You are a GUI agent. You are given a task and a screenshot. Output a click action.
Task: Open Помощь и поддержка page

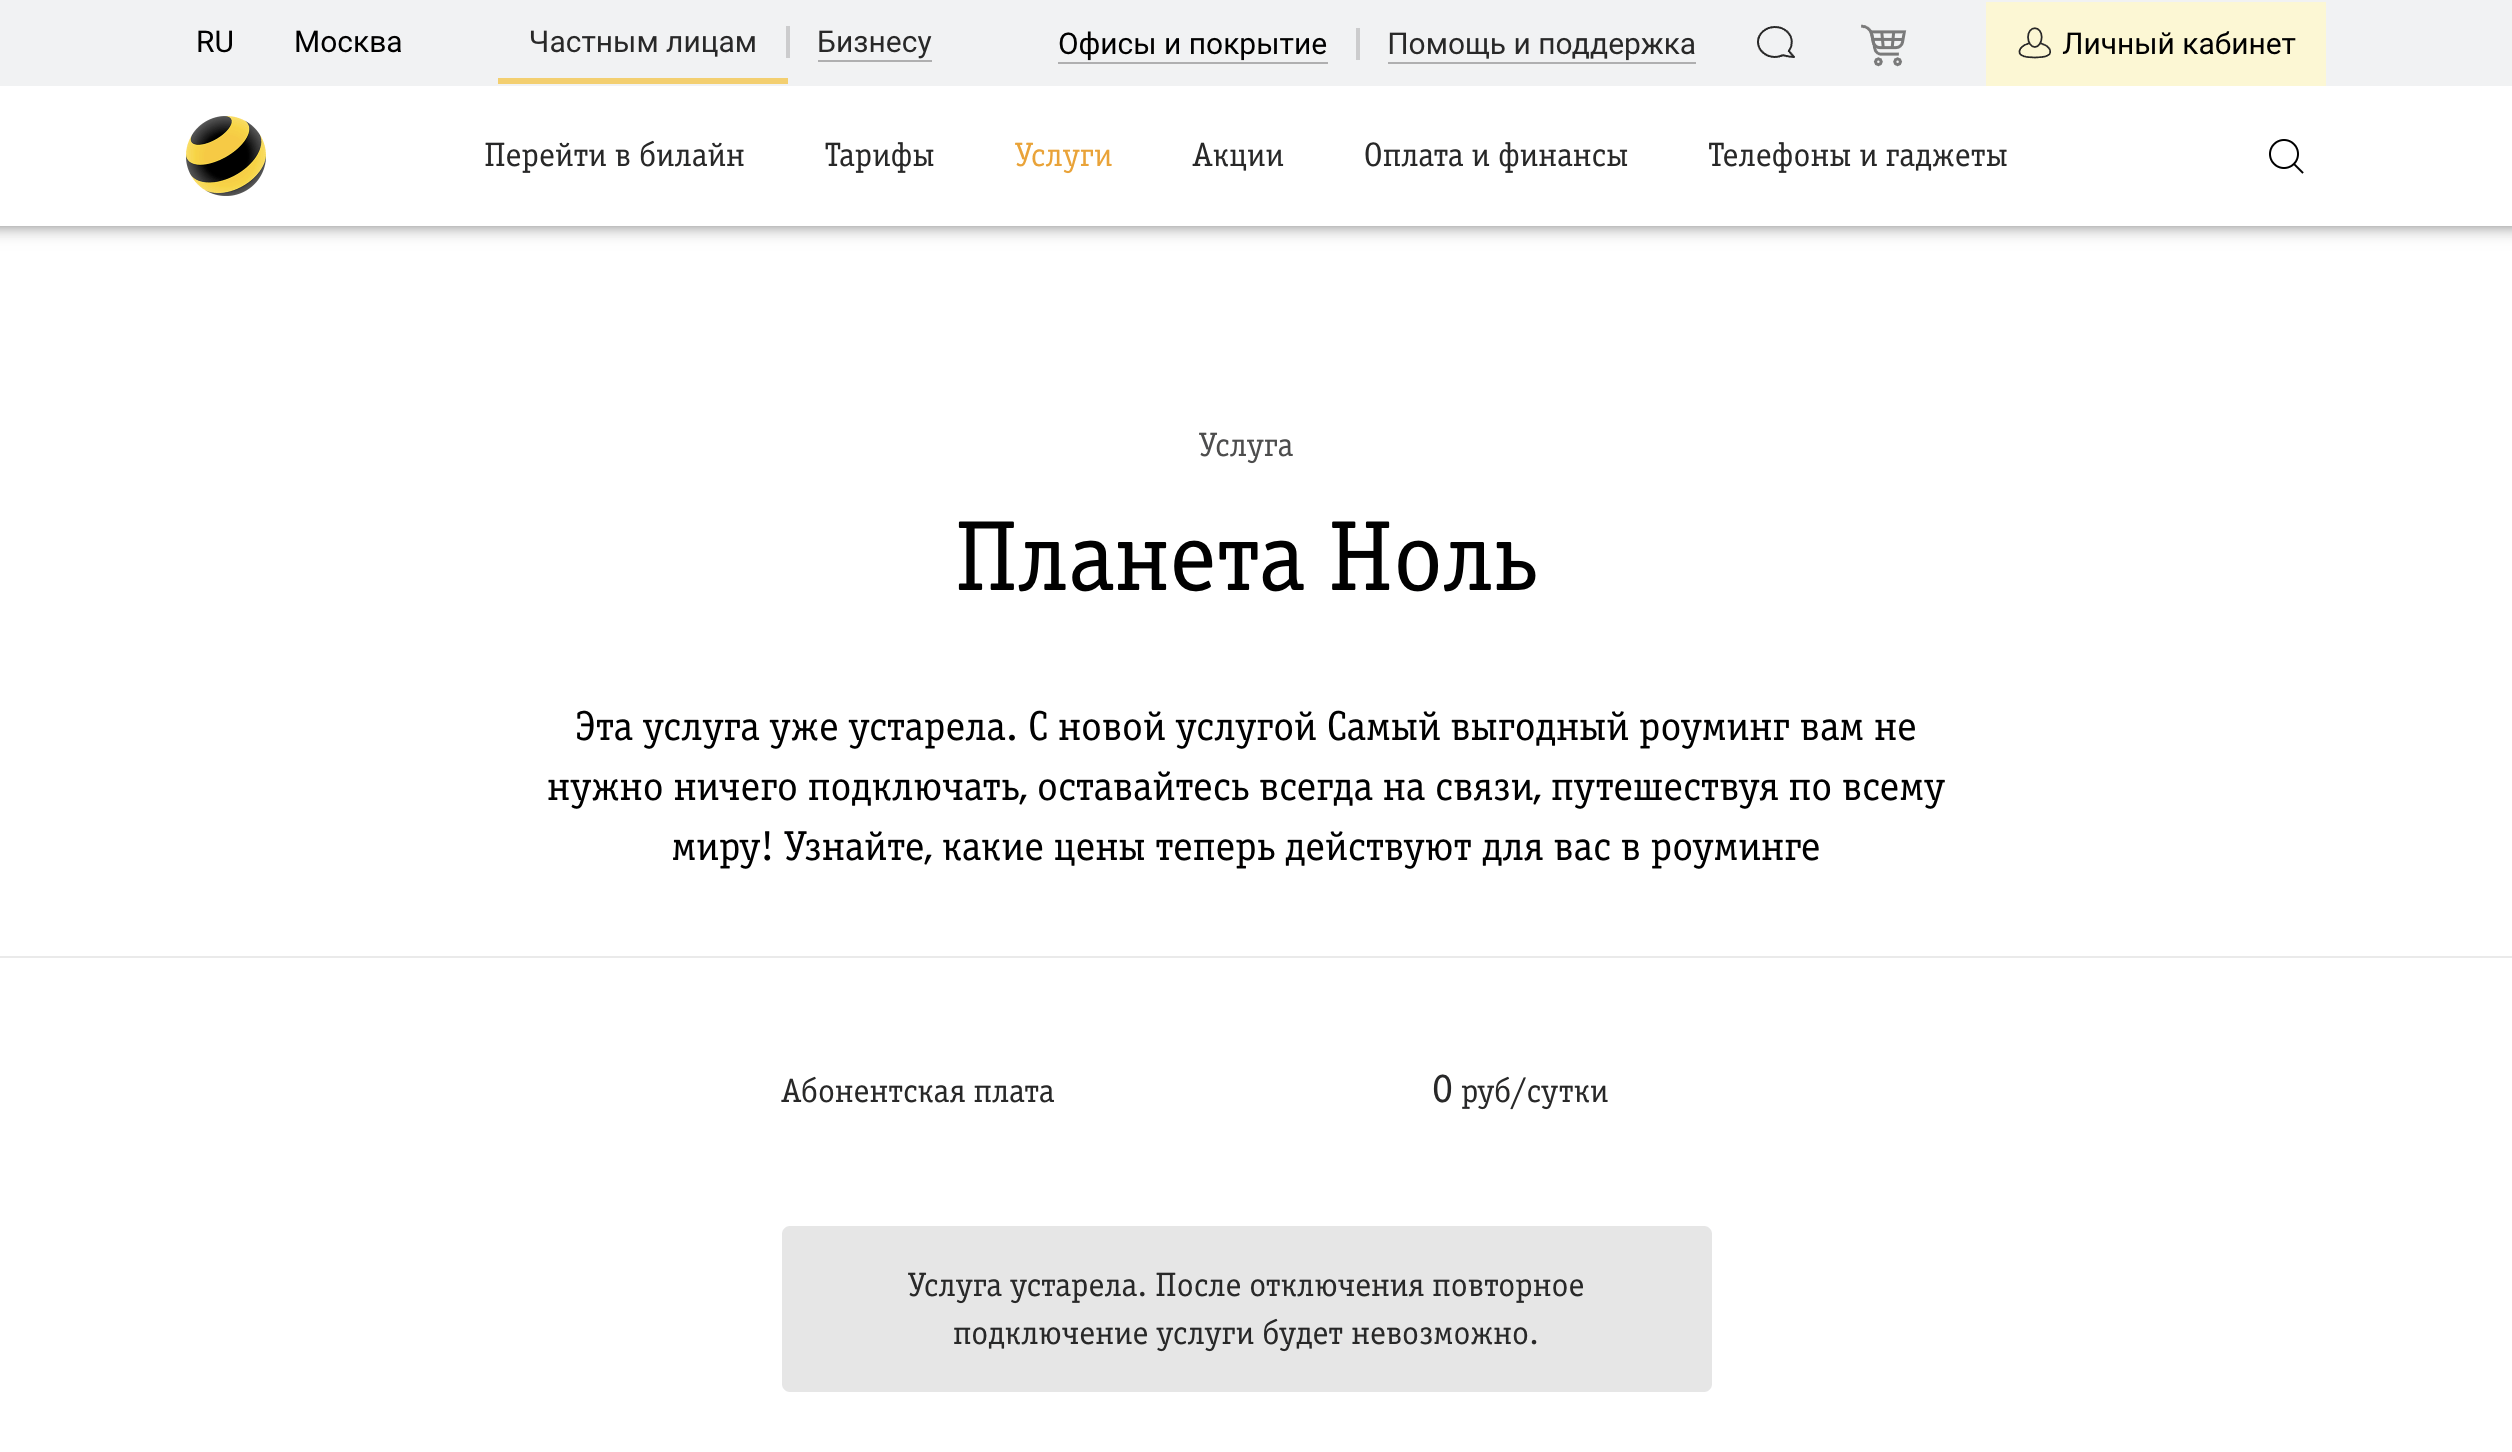tap(1541, 44)
